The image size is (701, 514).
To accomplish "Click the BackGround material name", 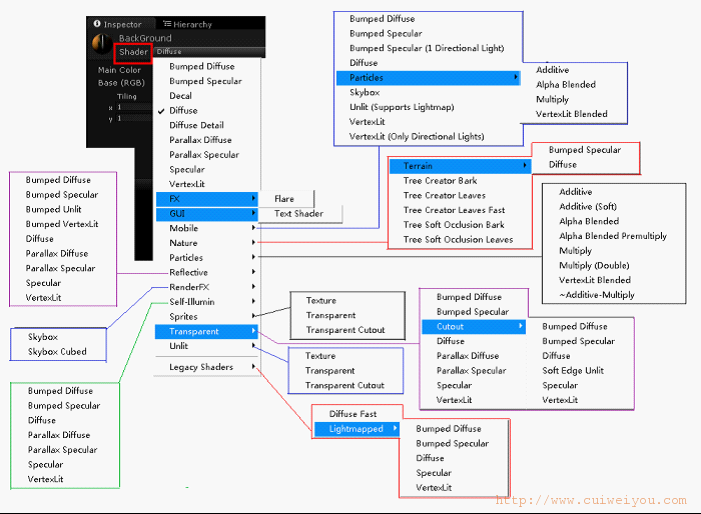I will pos(145,38).
